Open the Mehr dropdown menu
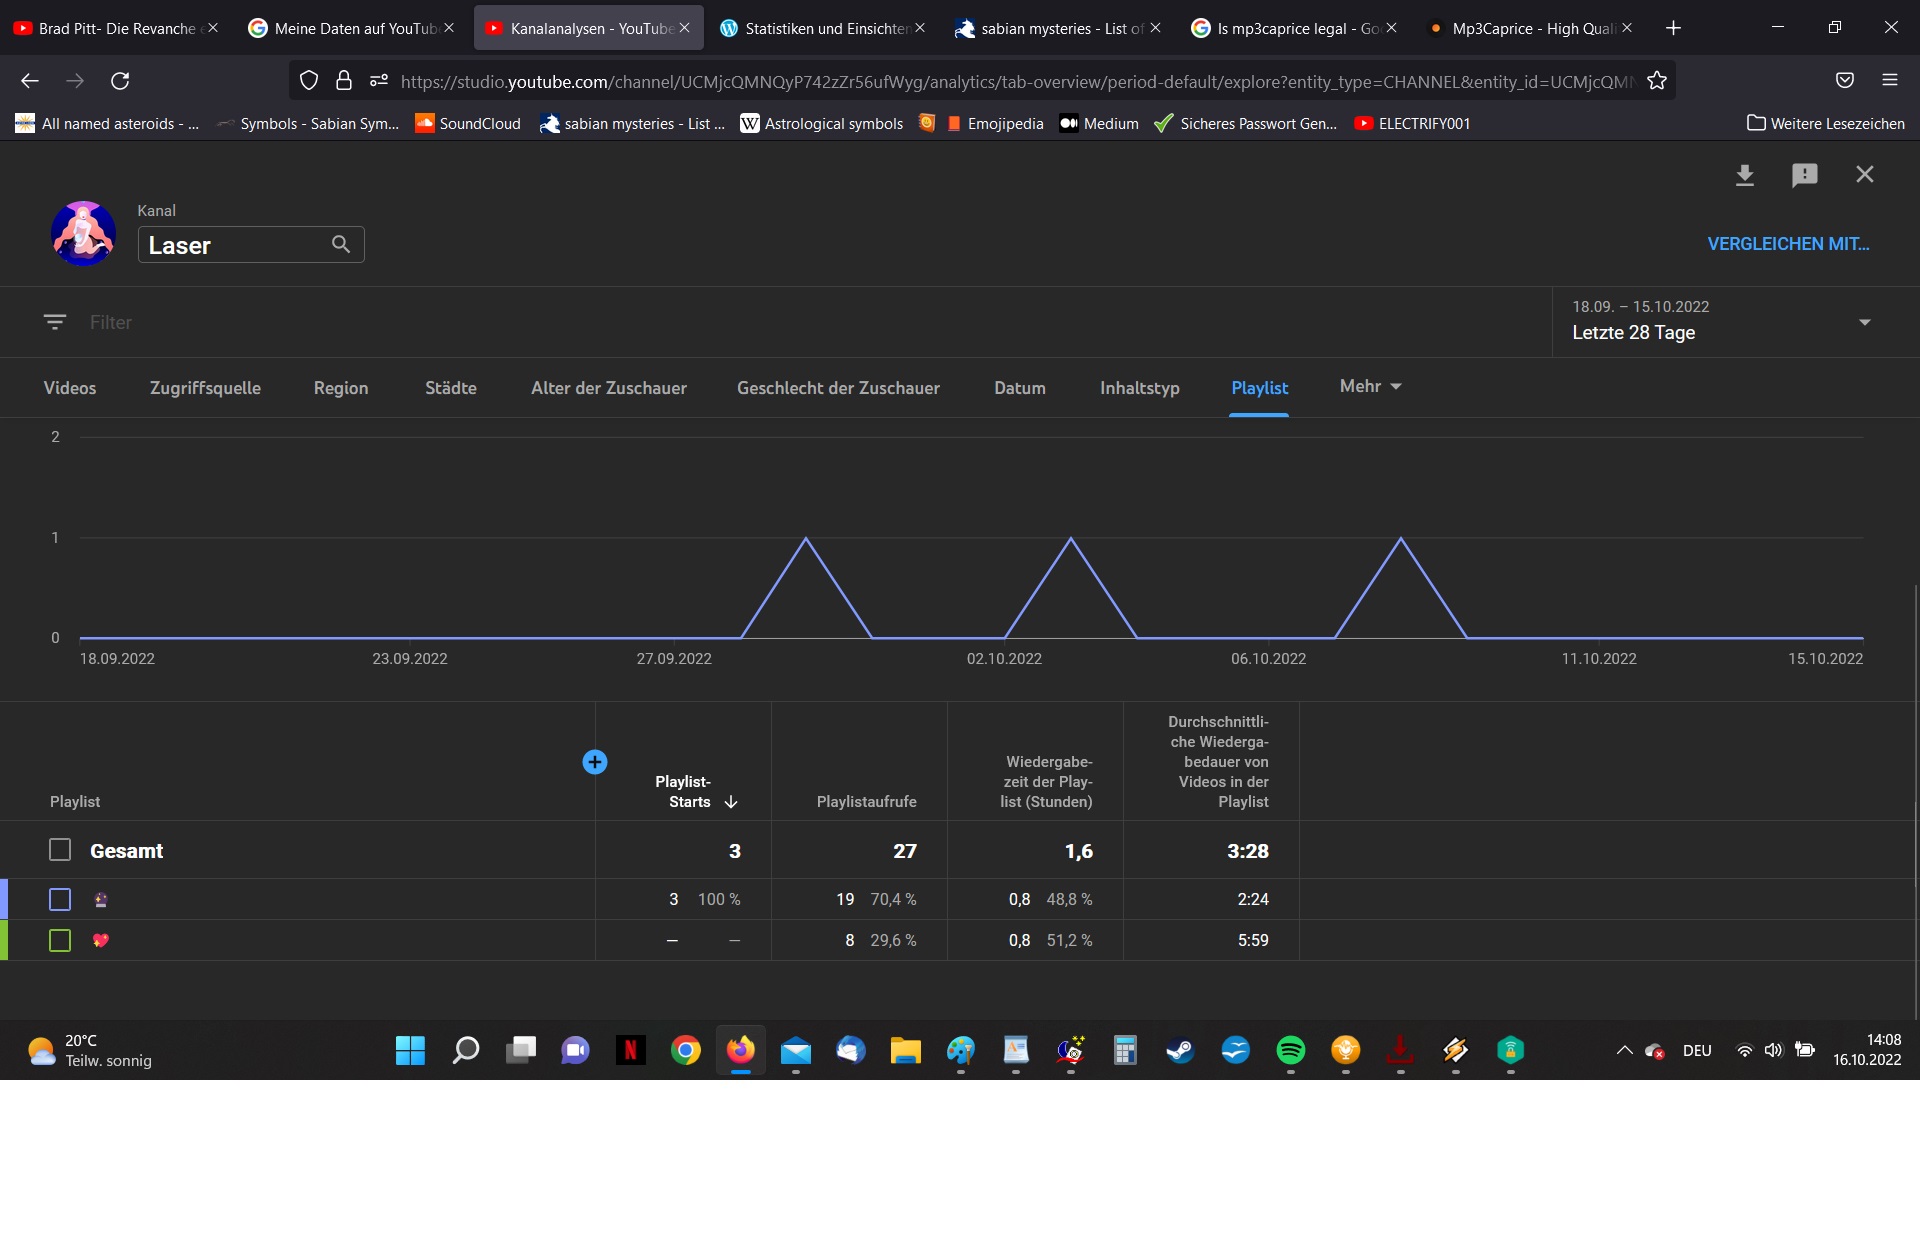Screen dimensions: 1920x1242 click(x=1370, y=386)
